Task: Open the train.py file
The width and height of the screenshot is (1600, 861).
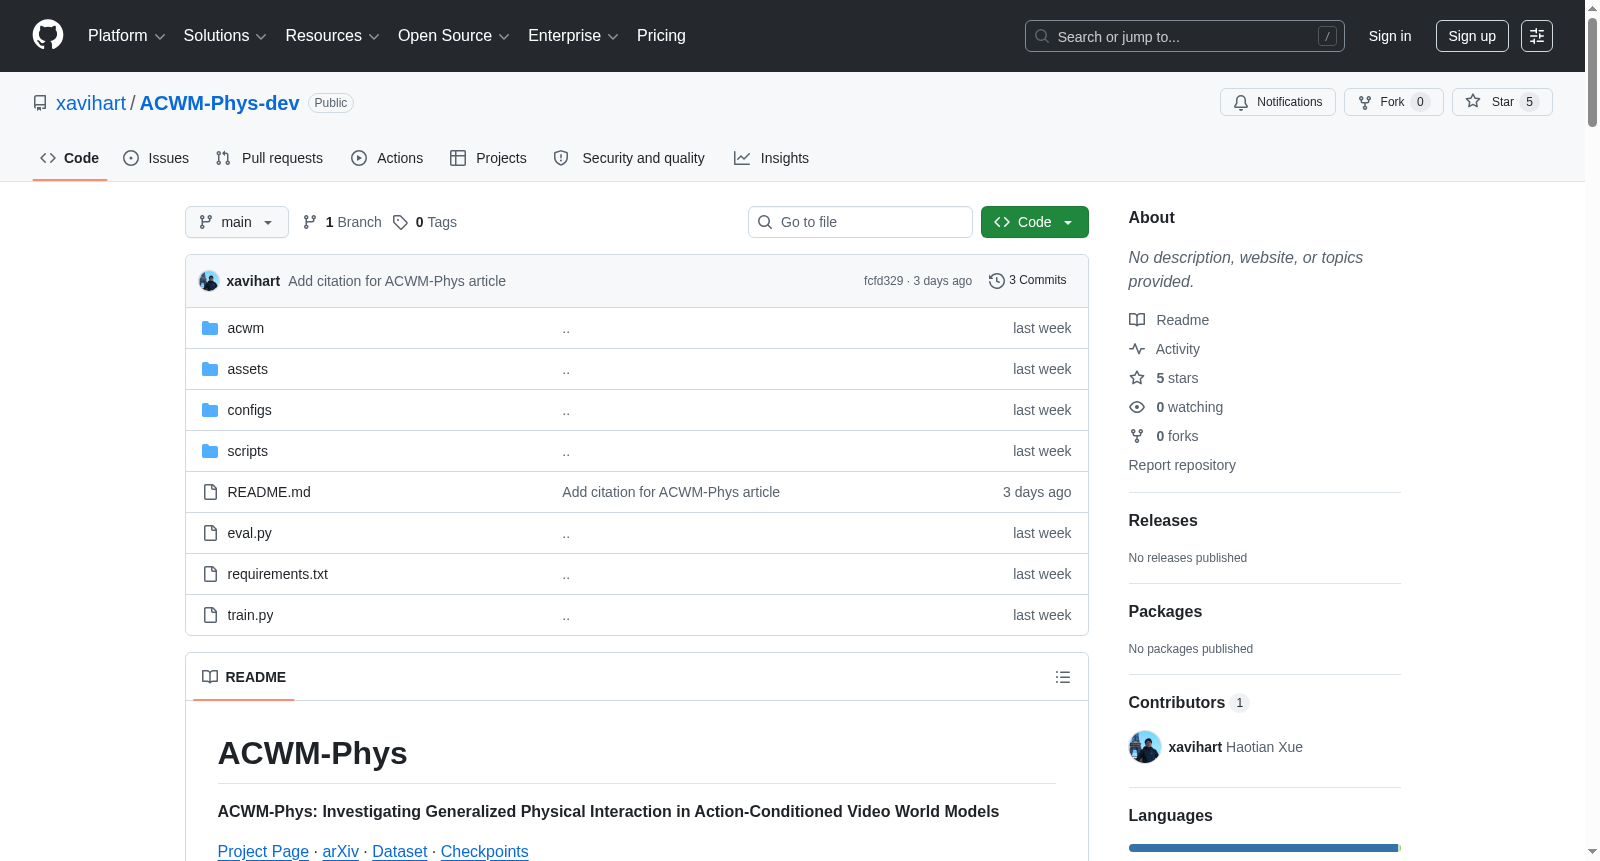Action: click(250, 615)
